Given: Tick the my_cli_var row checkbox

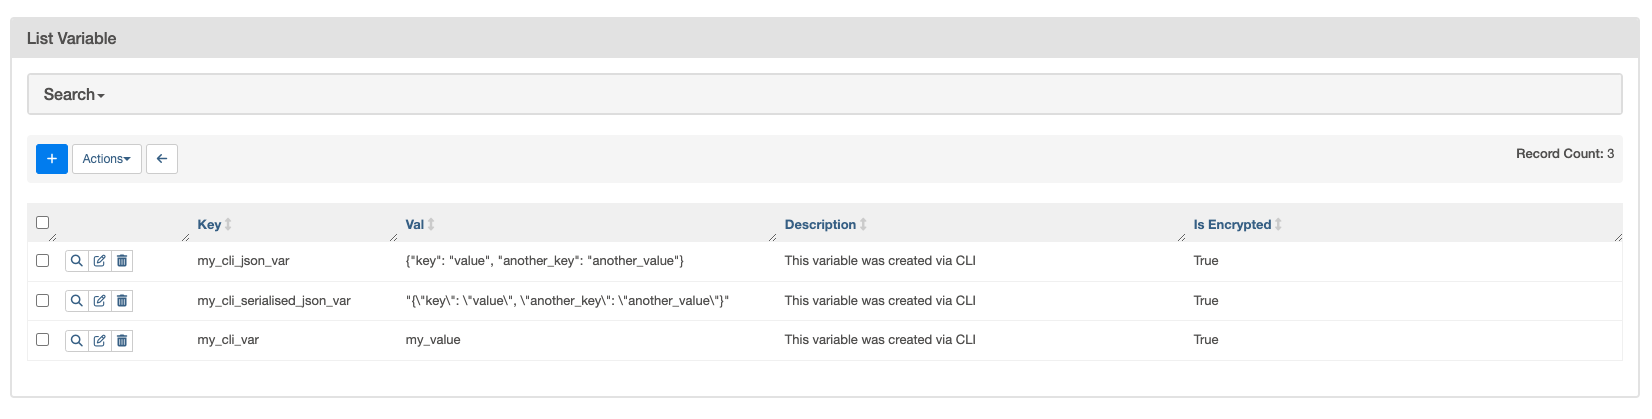Looking at the screenshot, I should 42,340.
